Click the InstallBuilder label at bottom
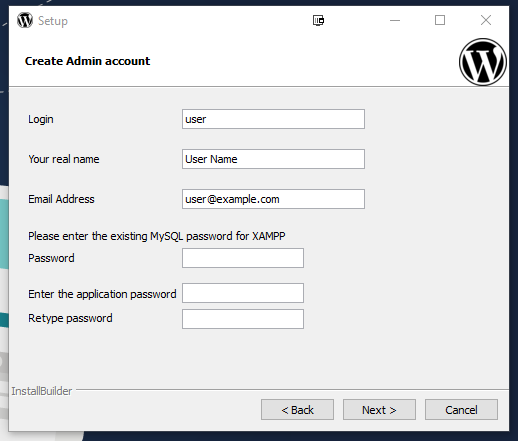 click(x=42, y=391)
